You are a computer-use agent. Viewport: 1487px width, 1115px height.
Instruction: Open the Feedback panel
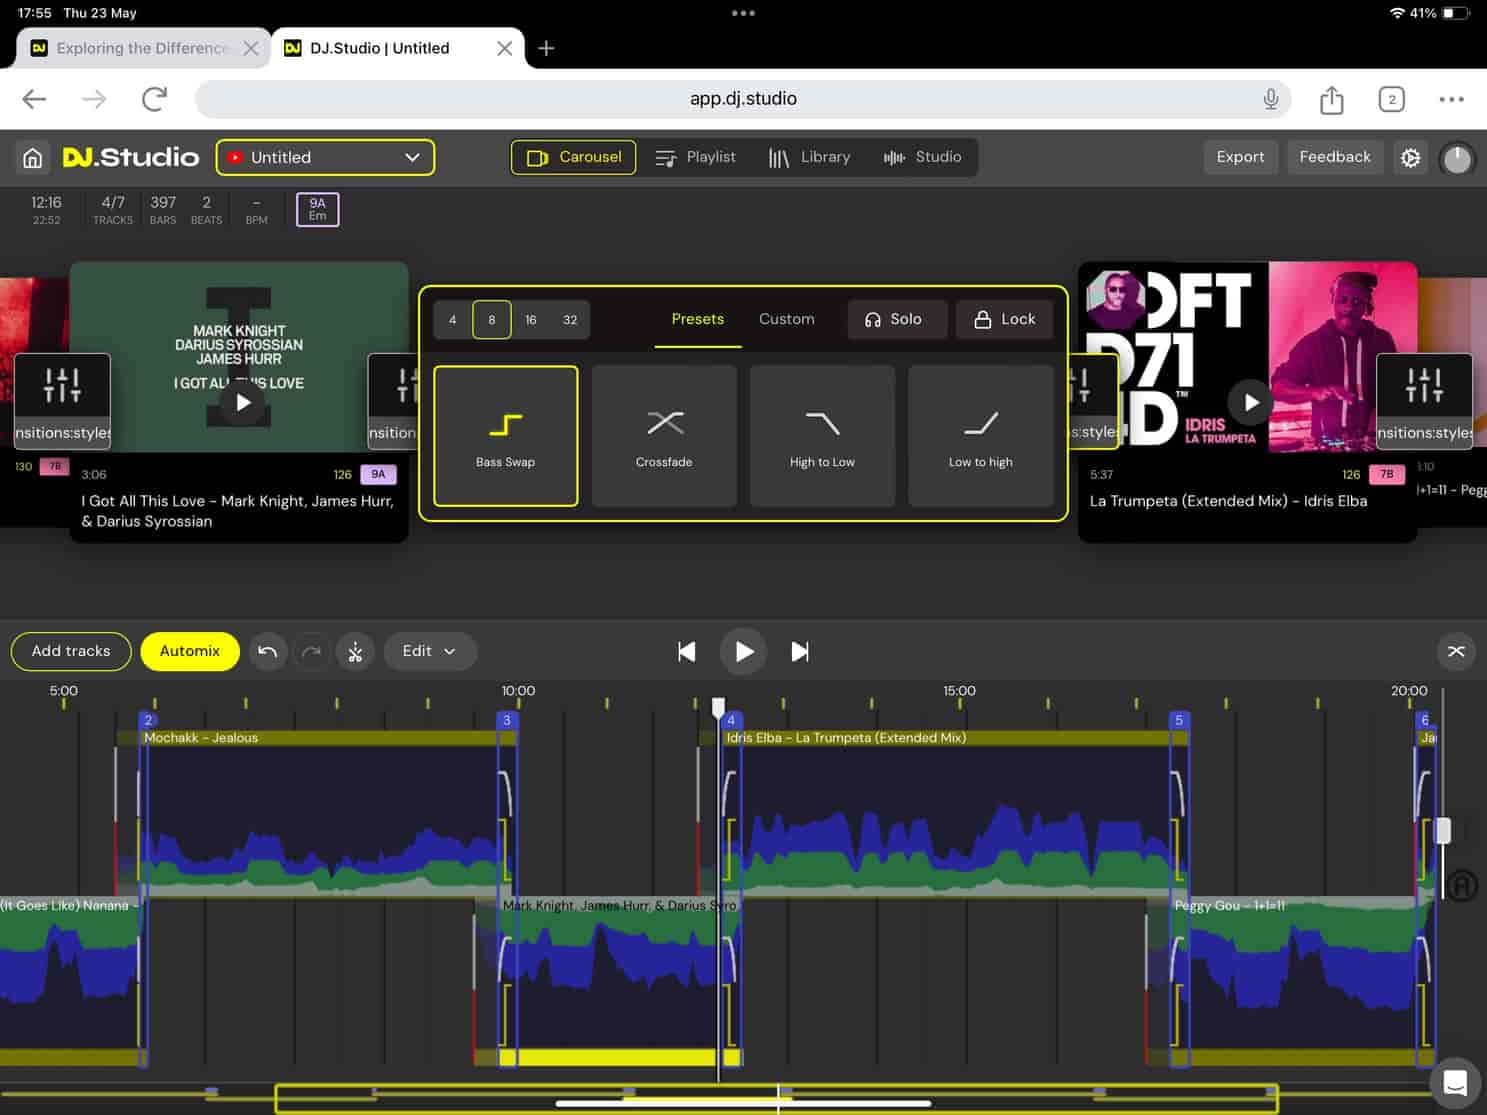(x=1334, y=157)
